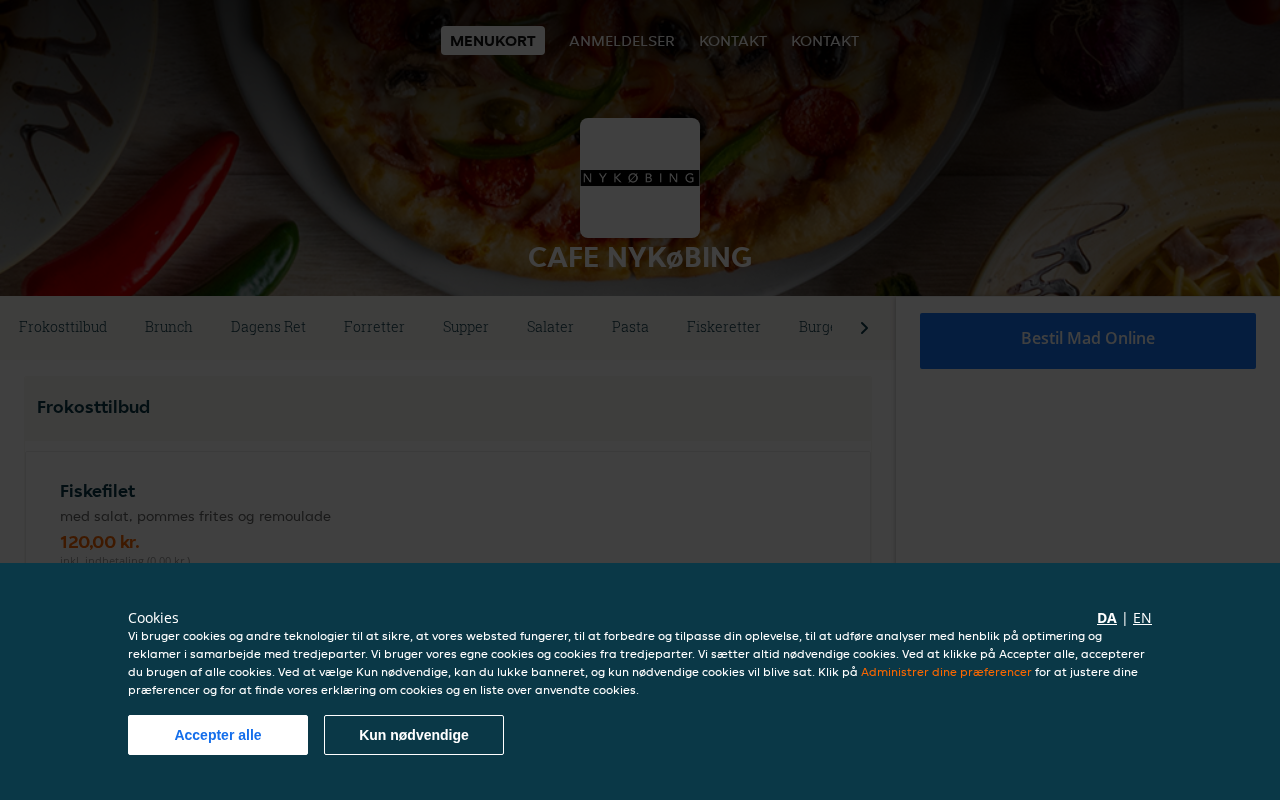Image resolution: width=1280 pixels, height=800 pixels.
Task: Click the Bestil Mad Online button
Action: 1088,340
